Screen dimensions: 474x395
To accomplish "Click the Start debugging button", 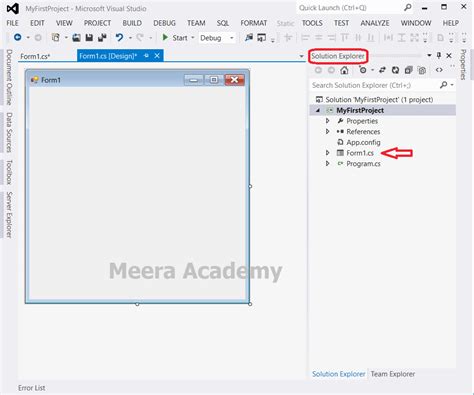I will point(176,38).
